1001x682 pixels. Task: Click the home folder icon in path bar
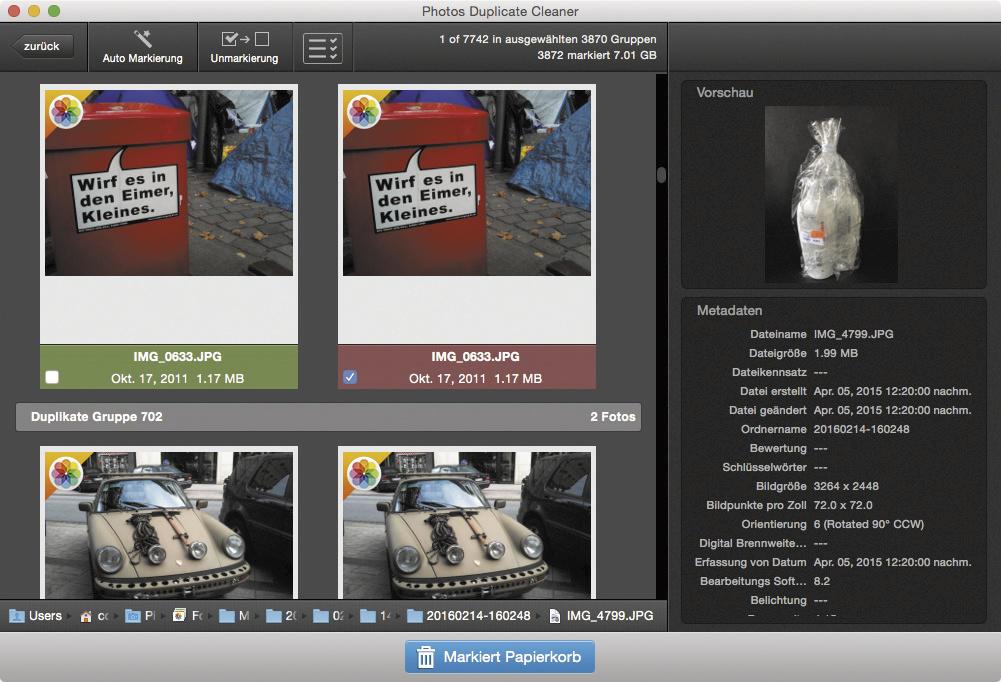[x=86, y=616]
